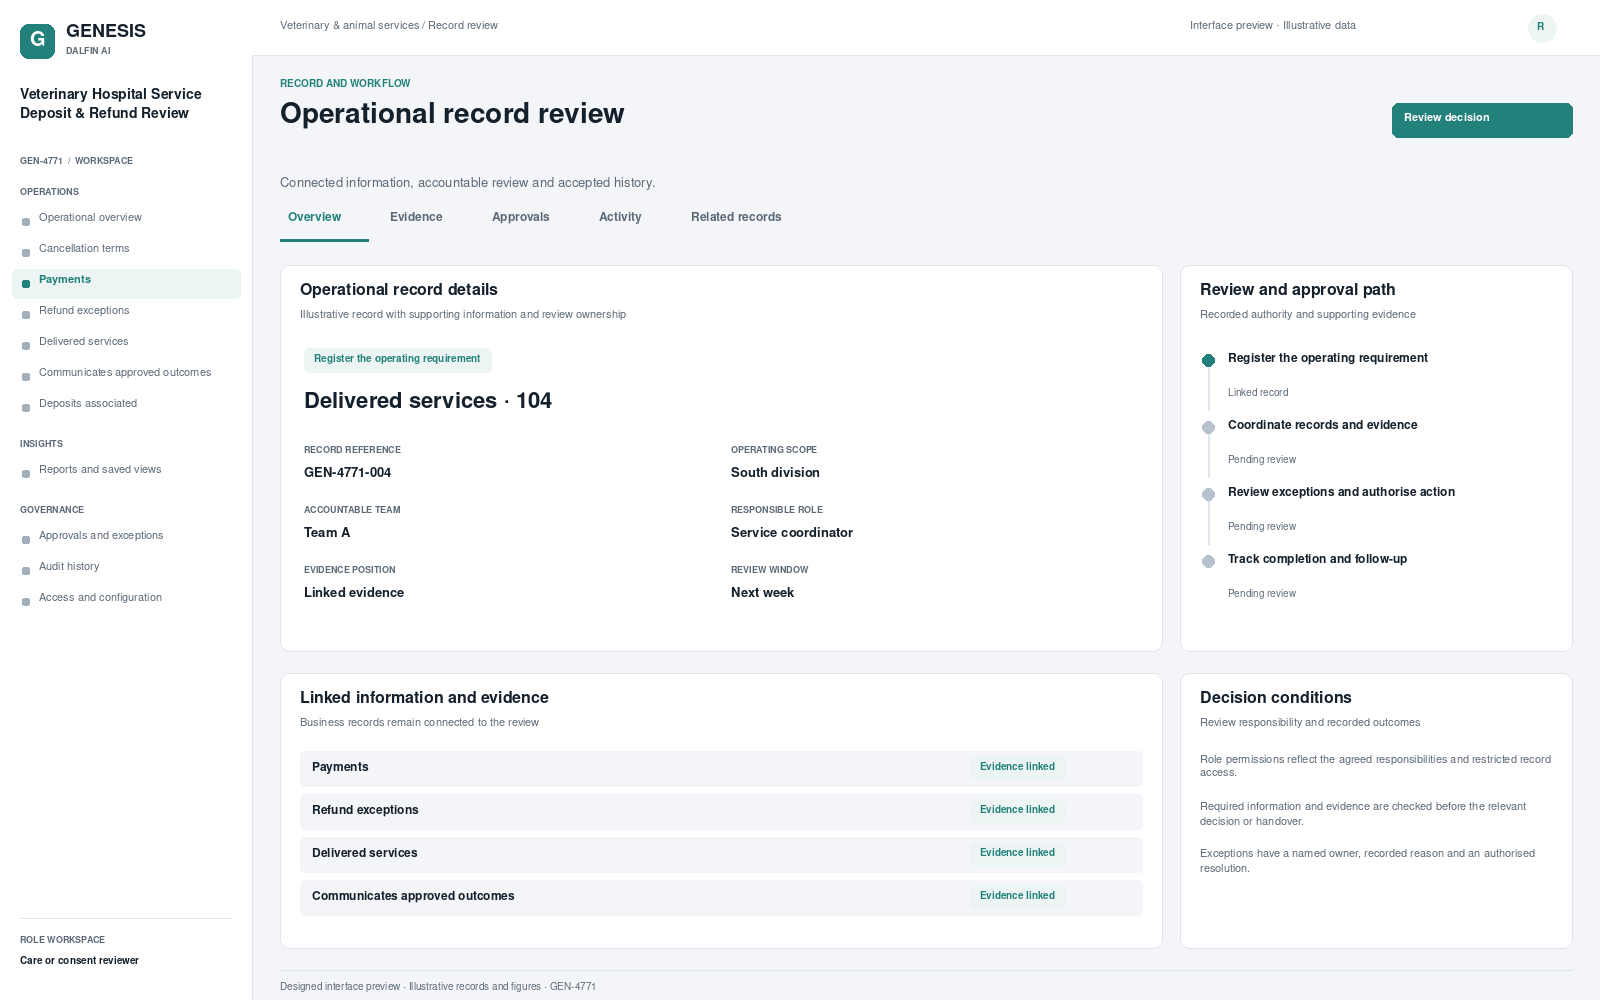The height and width of the screenshot is (1000, 1600).
Task: Select Payments in the sidebar
Action: (126, 284)
